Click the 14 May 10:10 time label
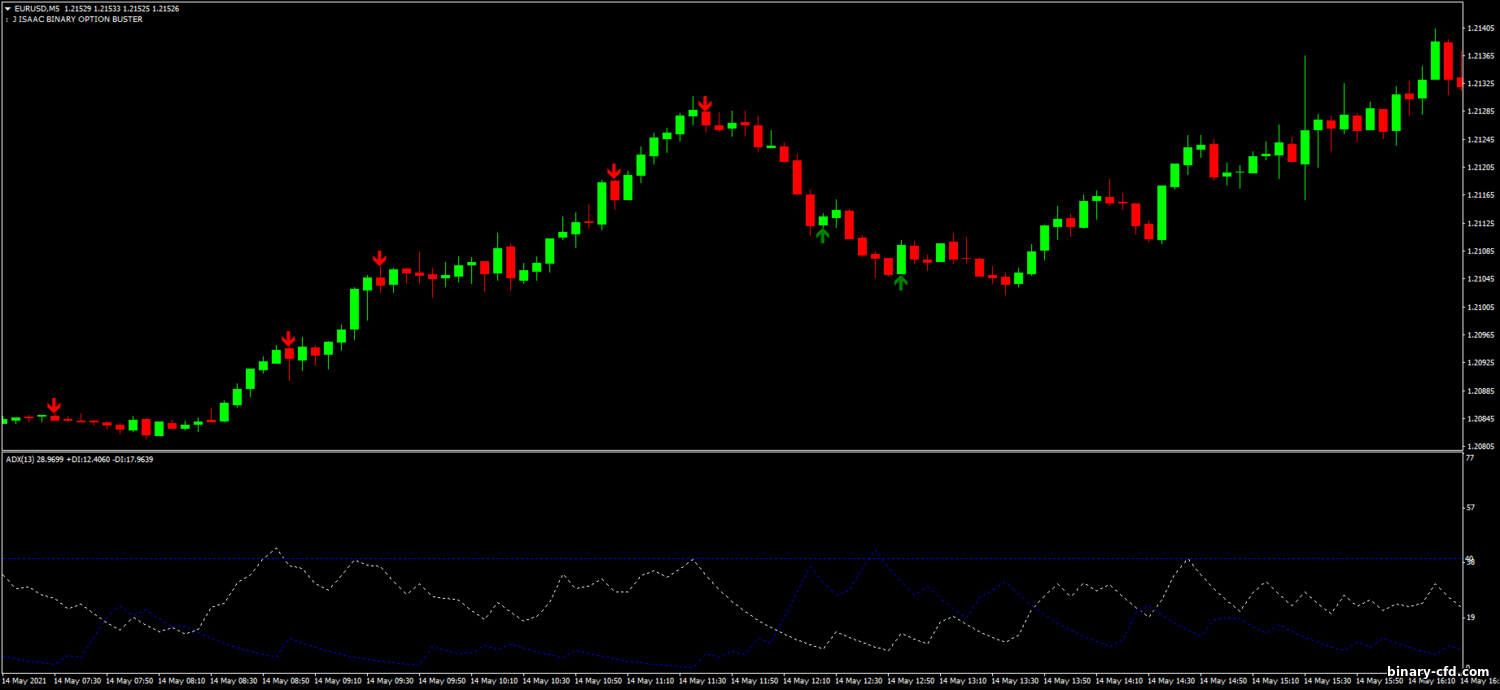The width and height of the screenshot is (1500, 690). tap(494, 681)
